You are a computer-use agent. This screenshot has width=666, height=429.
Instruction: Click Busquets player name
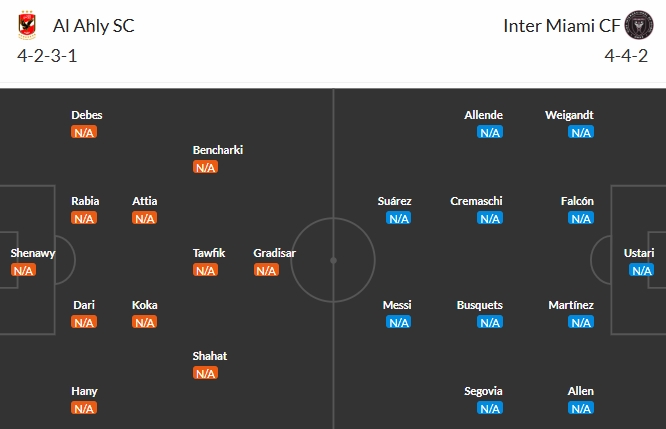[480, 305]
